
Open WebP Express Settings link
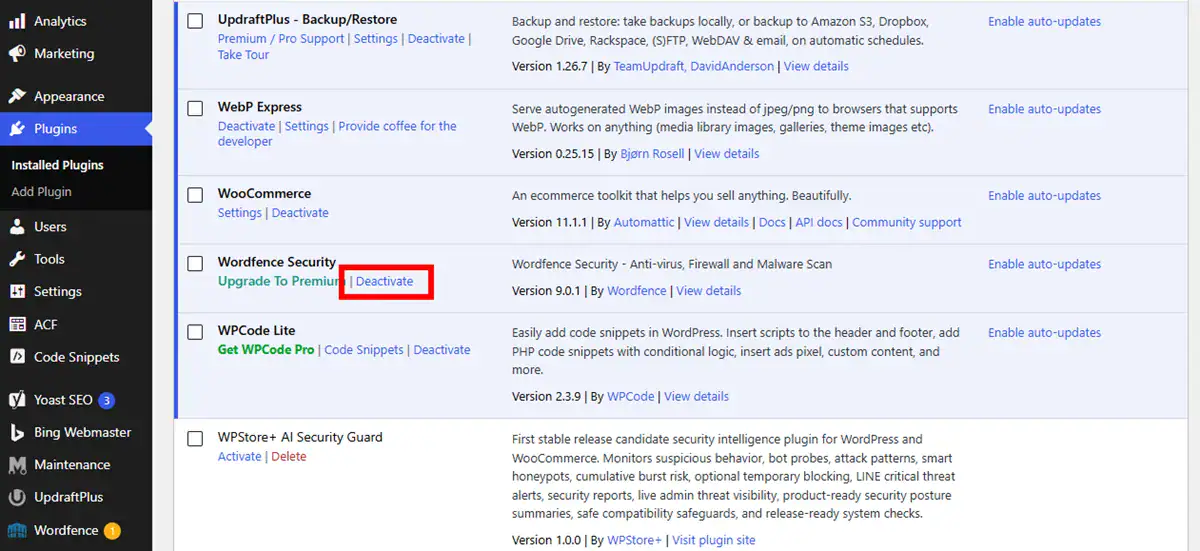pyautogui.click(x=307, y=126)
